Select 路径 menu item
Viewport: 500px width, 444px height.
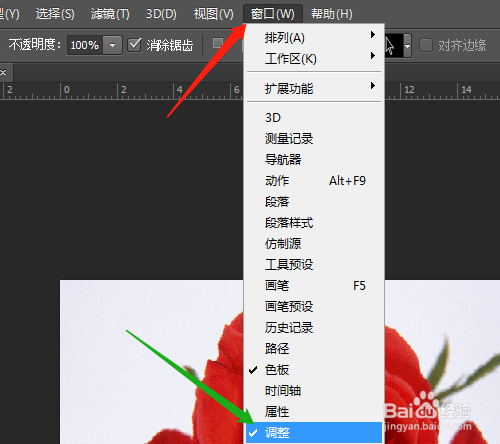(x=314, y=349)
